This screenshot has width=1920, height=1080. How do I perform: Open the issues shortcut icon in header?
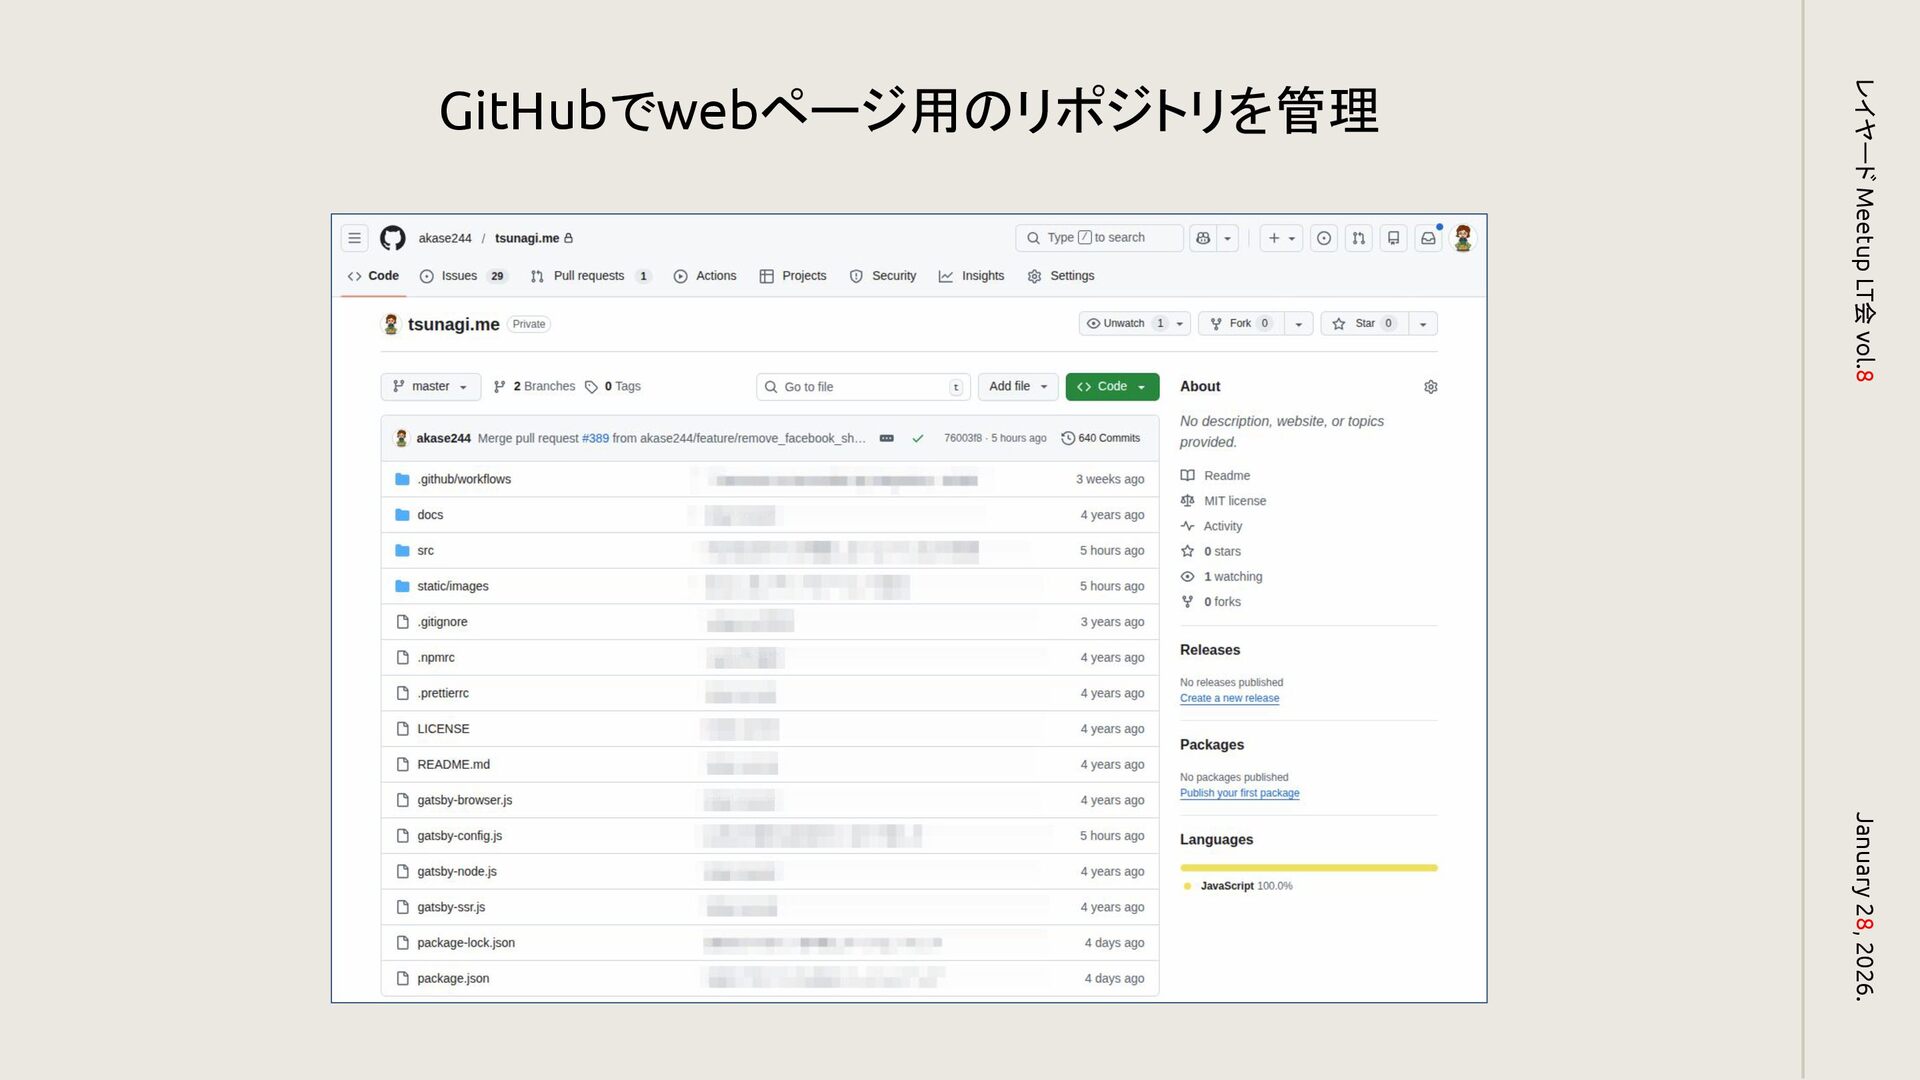coord(1323,238)
